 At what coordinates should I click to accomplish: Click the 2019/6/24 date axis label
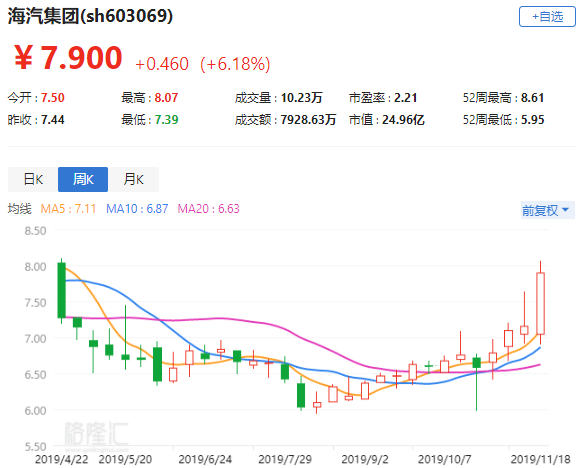pos(205,459)
